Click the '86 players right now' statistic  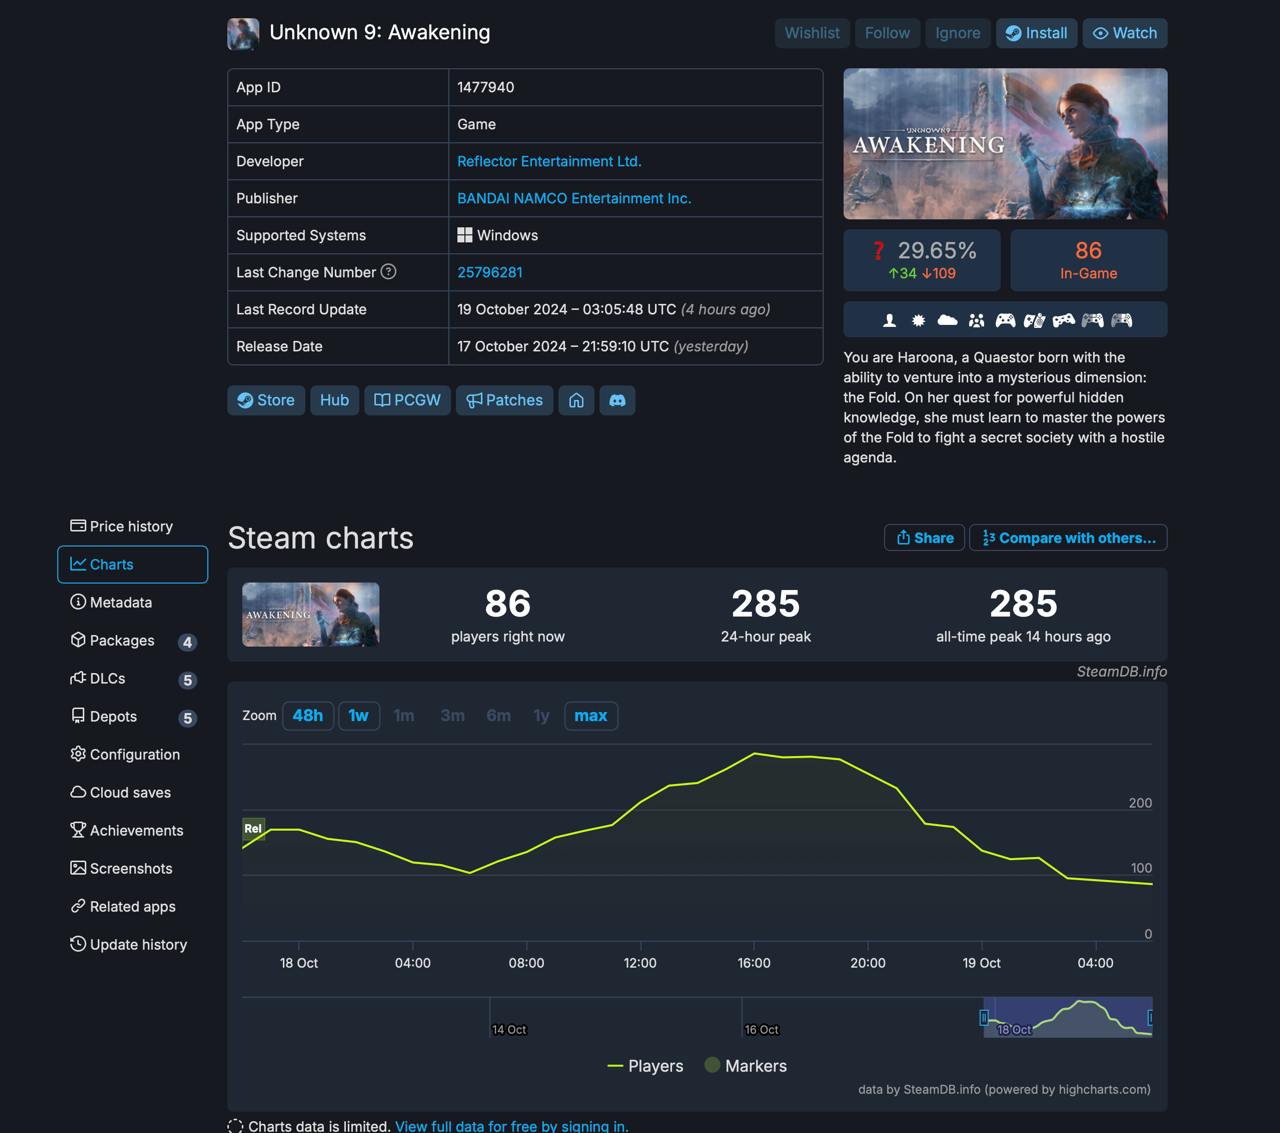pos(508,615)
